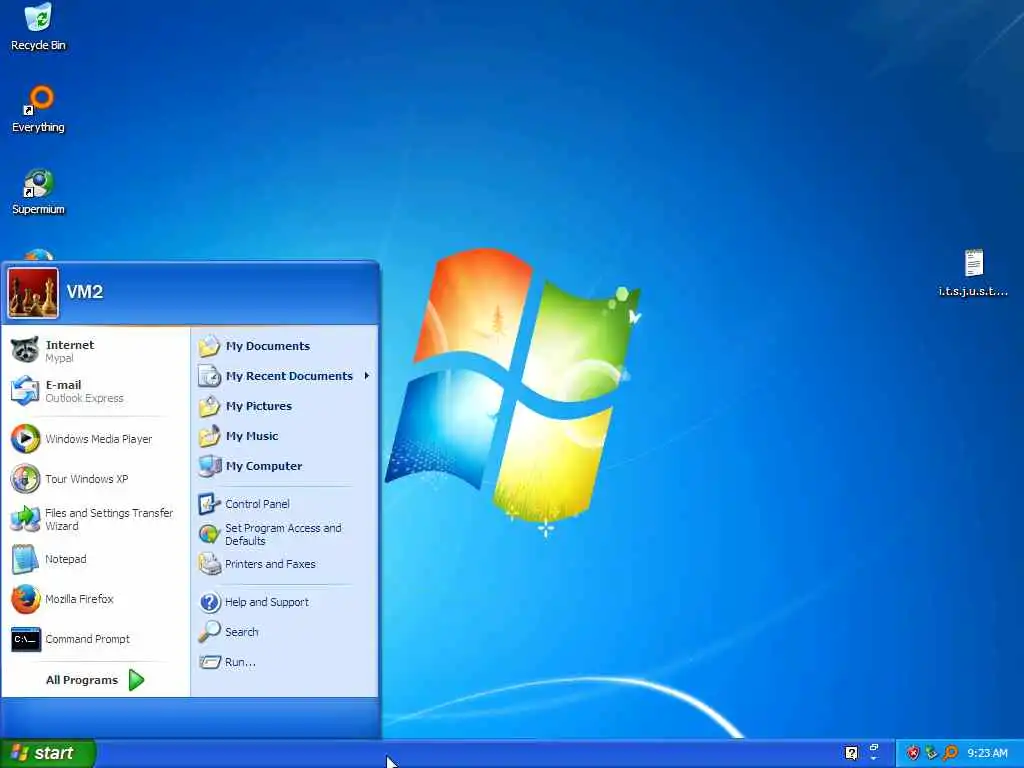Open Control Panel

click(x=285, y=504)
